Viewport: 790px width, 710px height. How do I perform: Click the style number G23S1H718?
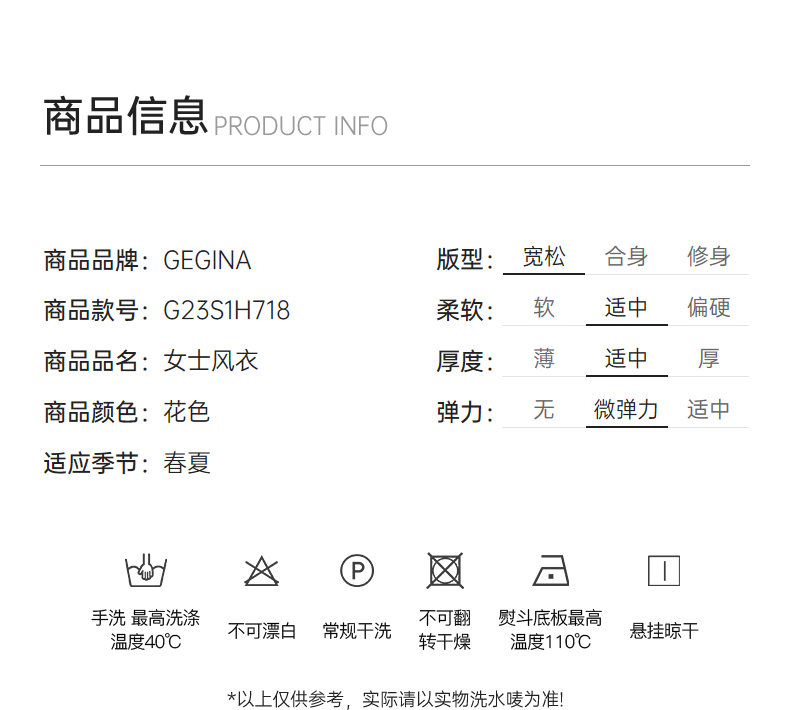click(x=226, y=311)
